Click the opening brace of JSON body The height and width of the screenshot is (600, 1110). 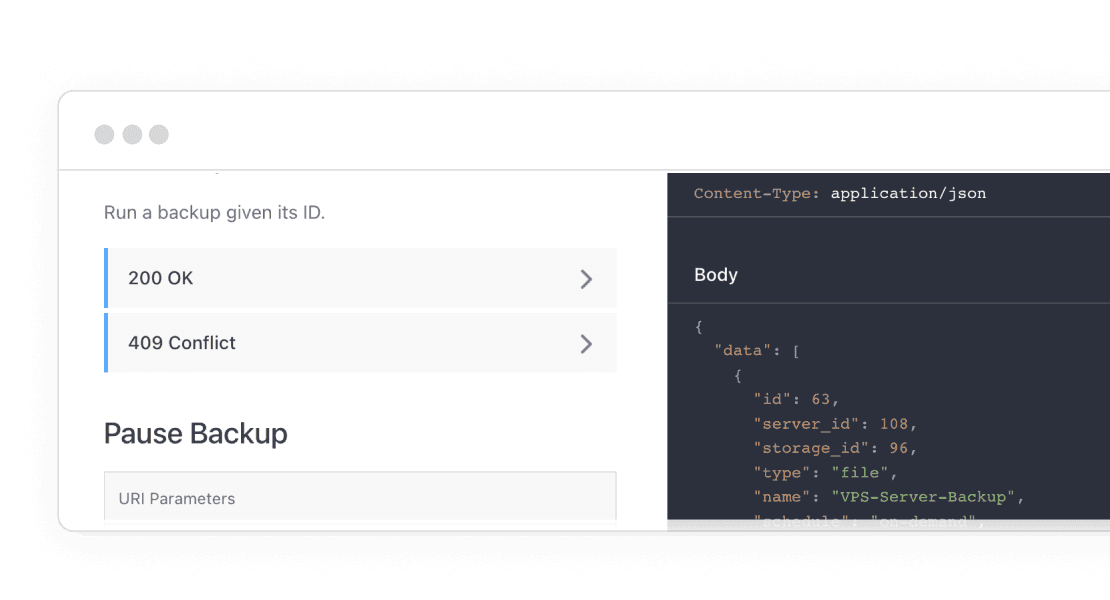click(x=699, y=327)
